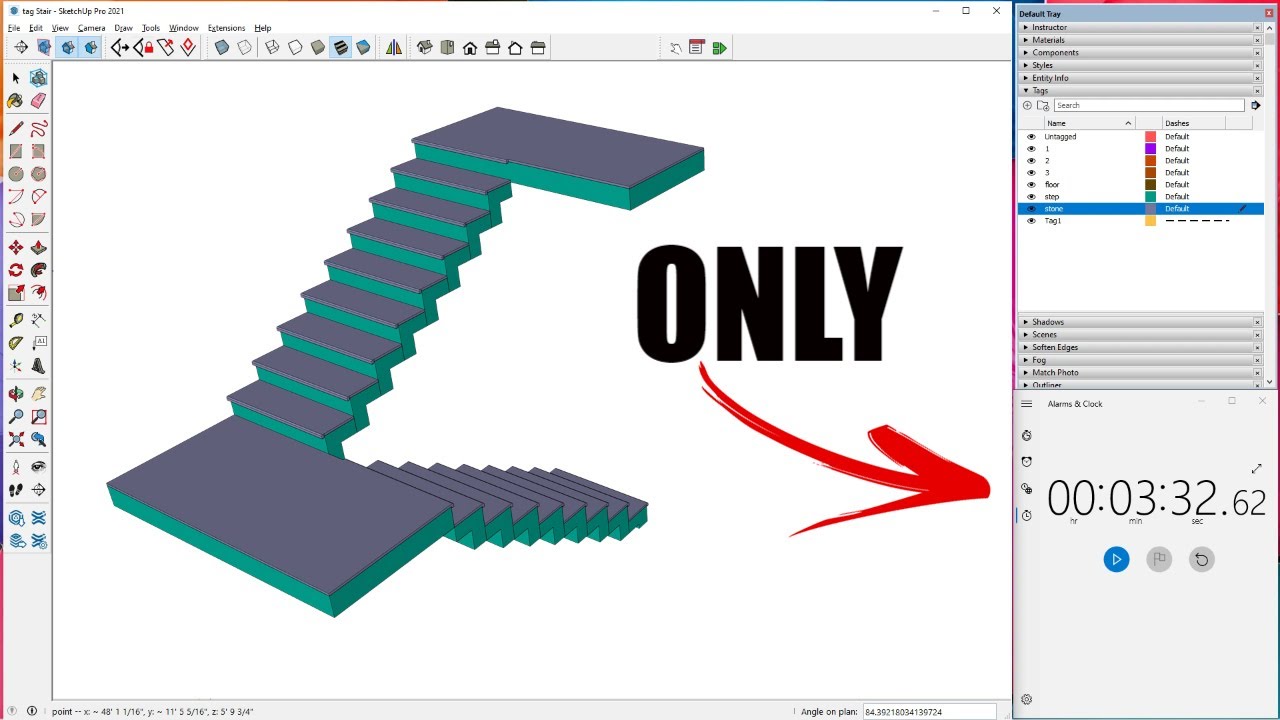
Task: Click the Add Tag Folder icon
Action: (1042, 105)
